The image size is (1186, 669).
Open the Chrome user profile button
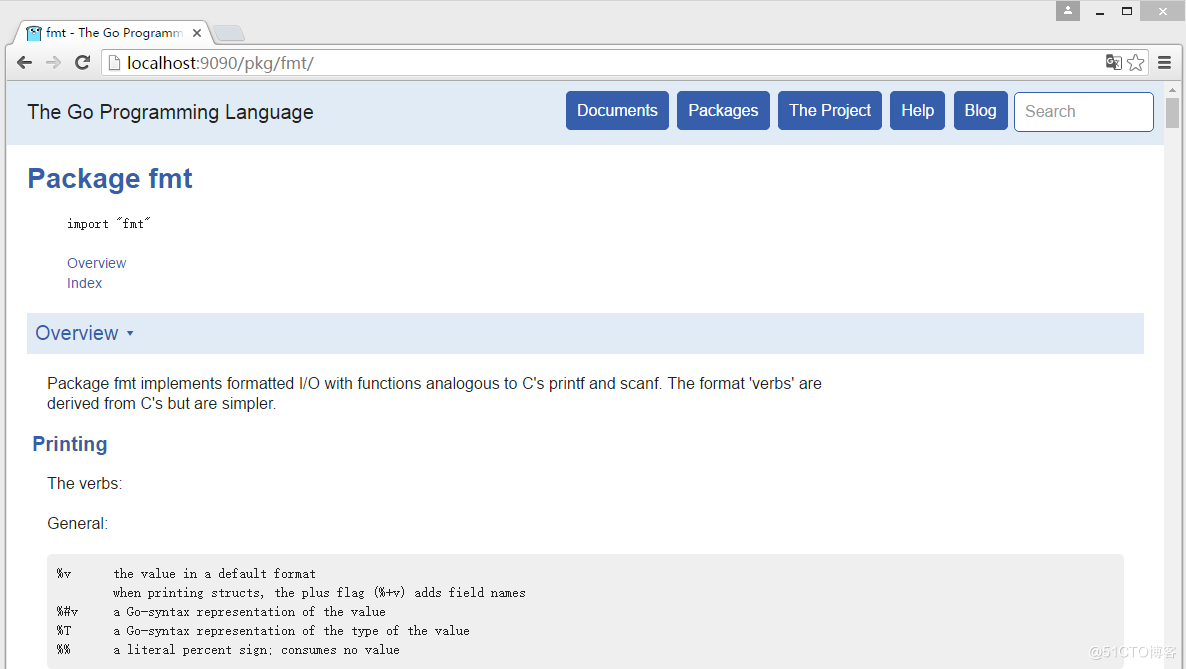coord(1068,11)
